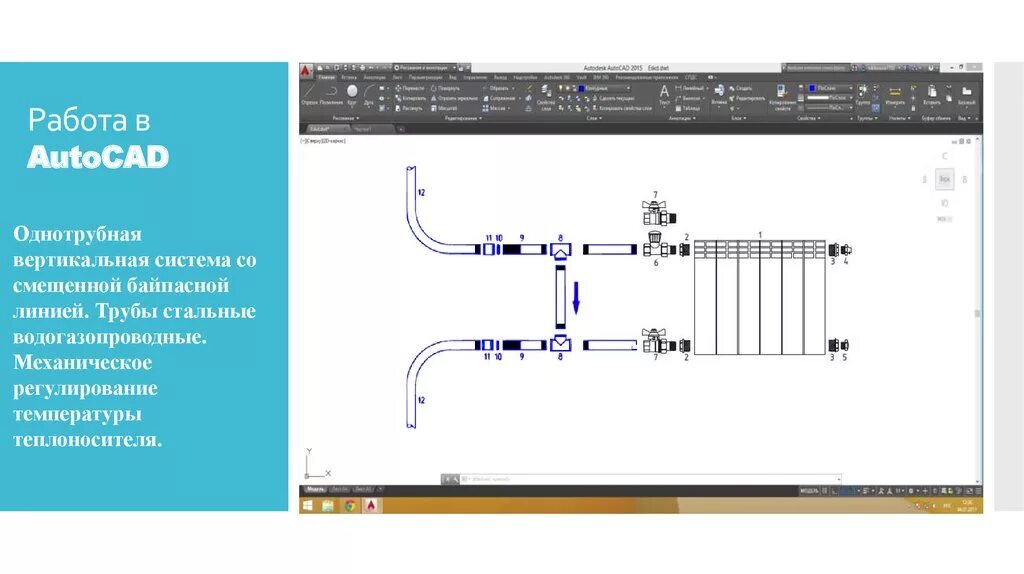Click Edit block (Редактировать) button
Viewport: 1024px width, 574px height.
(748, 98)
